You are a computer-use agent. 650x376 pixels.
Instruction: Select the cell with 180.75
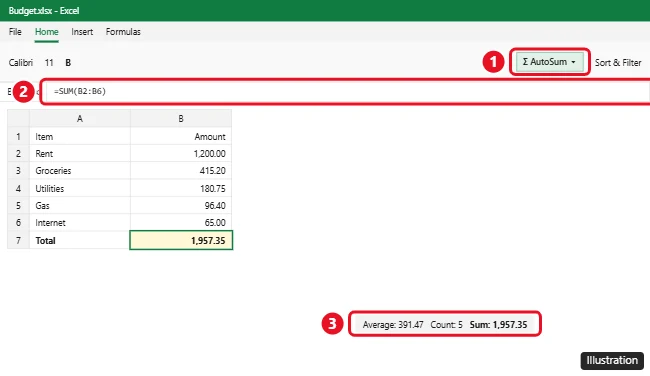[181, 188]
